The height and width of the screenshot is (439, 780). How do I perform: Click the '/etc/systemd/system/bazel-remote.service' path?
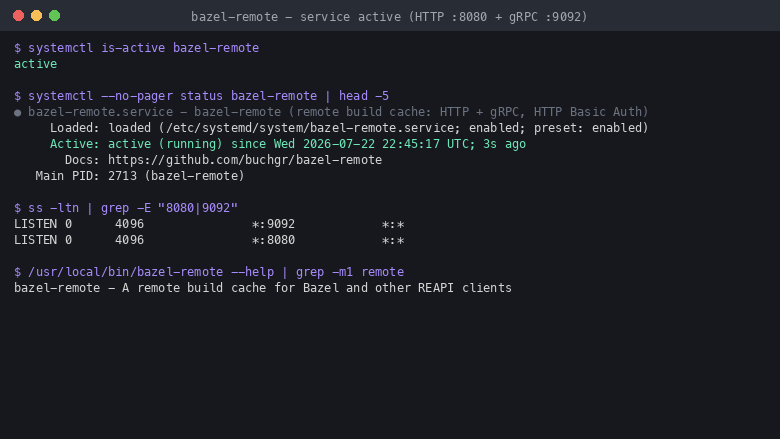click(310, 128)
